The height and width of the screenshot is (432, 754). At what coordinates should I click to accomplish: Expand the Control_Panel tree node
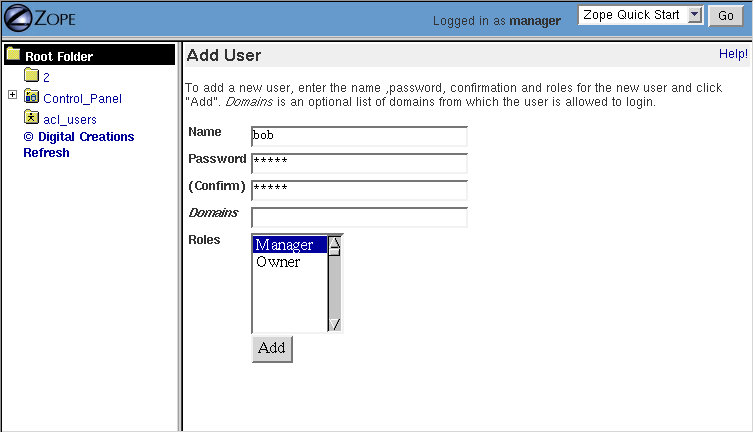[x=12, y=96]
